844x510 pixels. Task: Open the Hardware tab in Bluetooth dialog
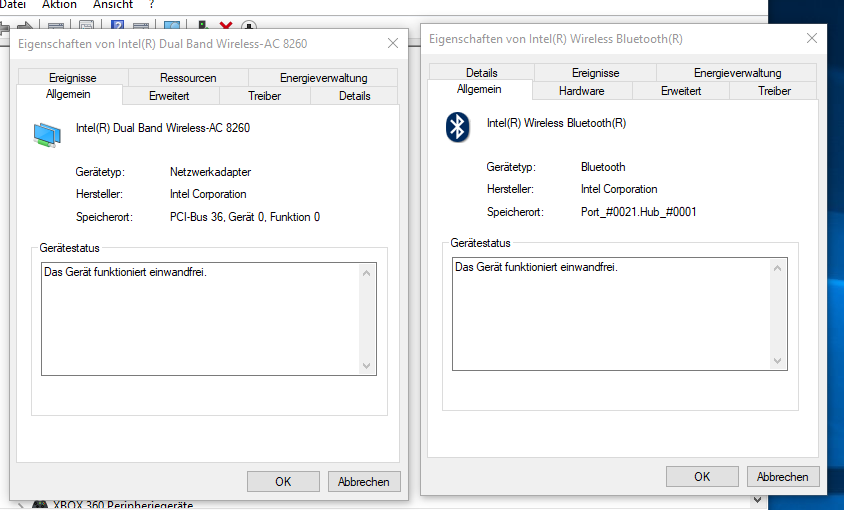[581, 91]
